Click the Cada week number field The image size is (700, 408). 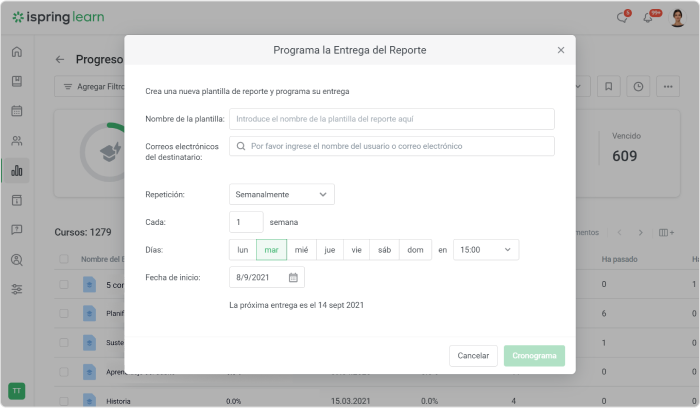246,222
